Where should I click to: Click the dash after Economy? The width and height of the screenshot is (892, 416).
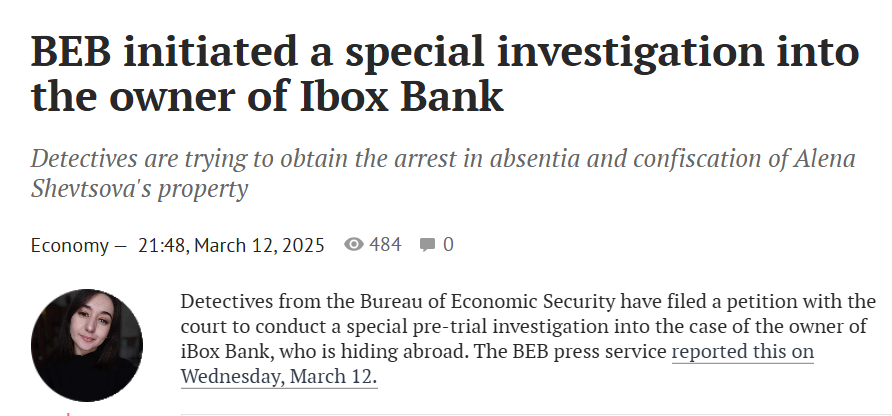pyautogui.click(x=119, y=246)
